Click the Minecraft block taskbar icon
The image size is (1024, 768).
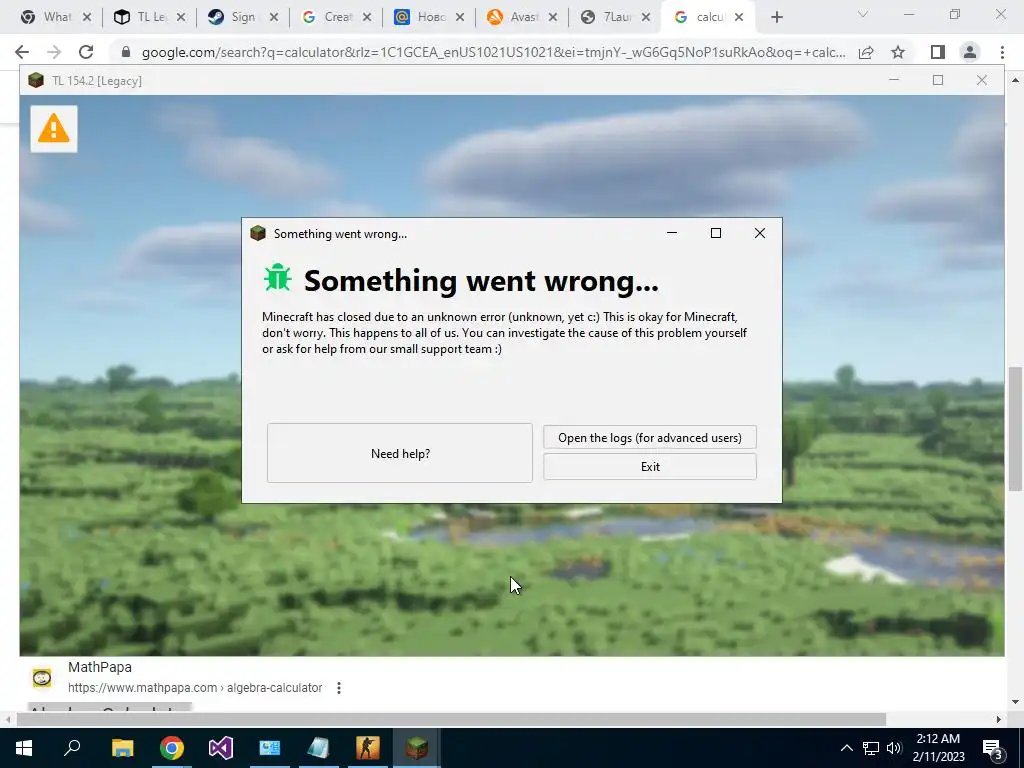point(417,748)
